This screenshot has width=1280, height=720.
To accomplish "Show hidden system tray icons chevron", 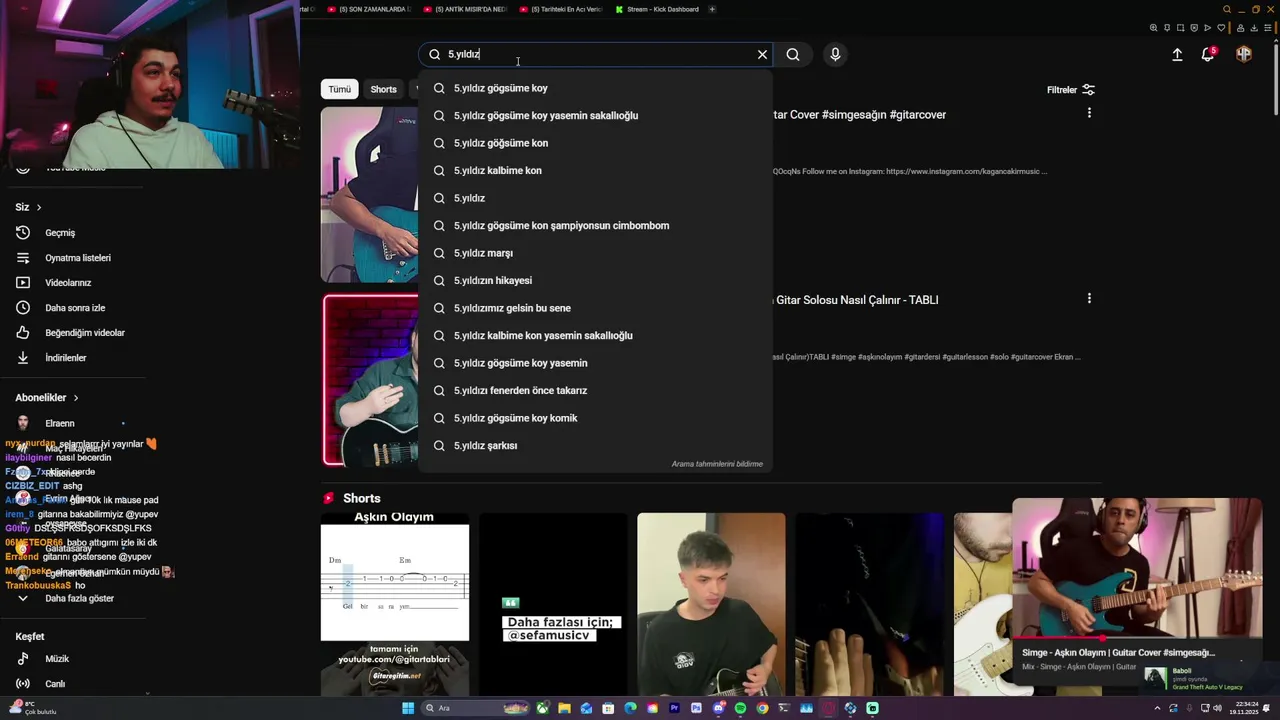I will pyautogui.click(x=1157, y=708).
